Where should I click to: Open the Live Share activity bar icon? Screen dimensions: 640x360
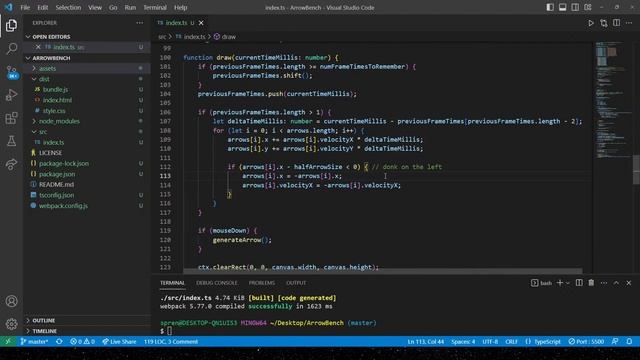click(11, 164)
